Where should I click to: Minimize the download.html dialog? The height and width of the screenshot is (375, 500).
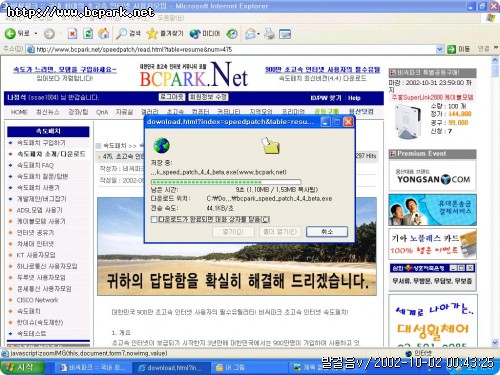(325, 122)
